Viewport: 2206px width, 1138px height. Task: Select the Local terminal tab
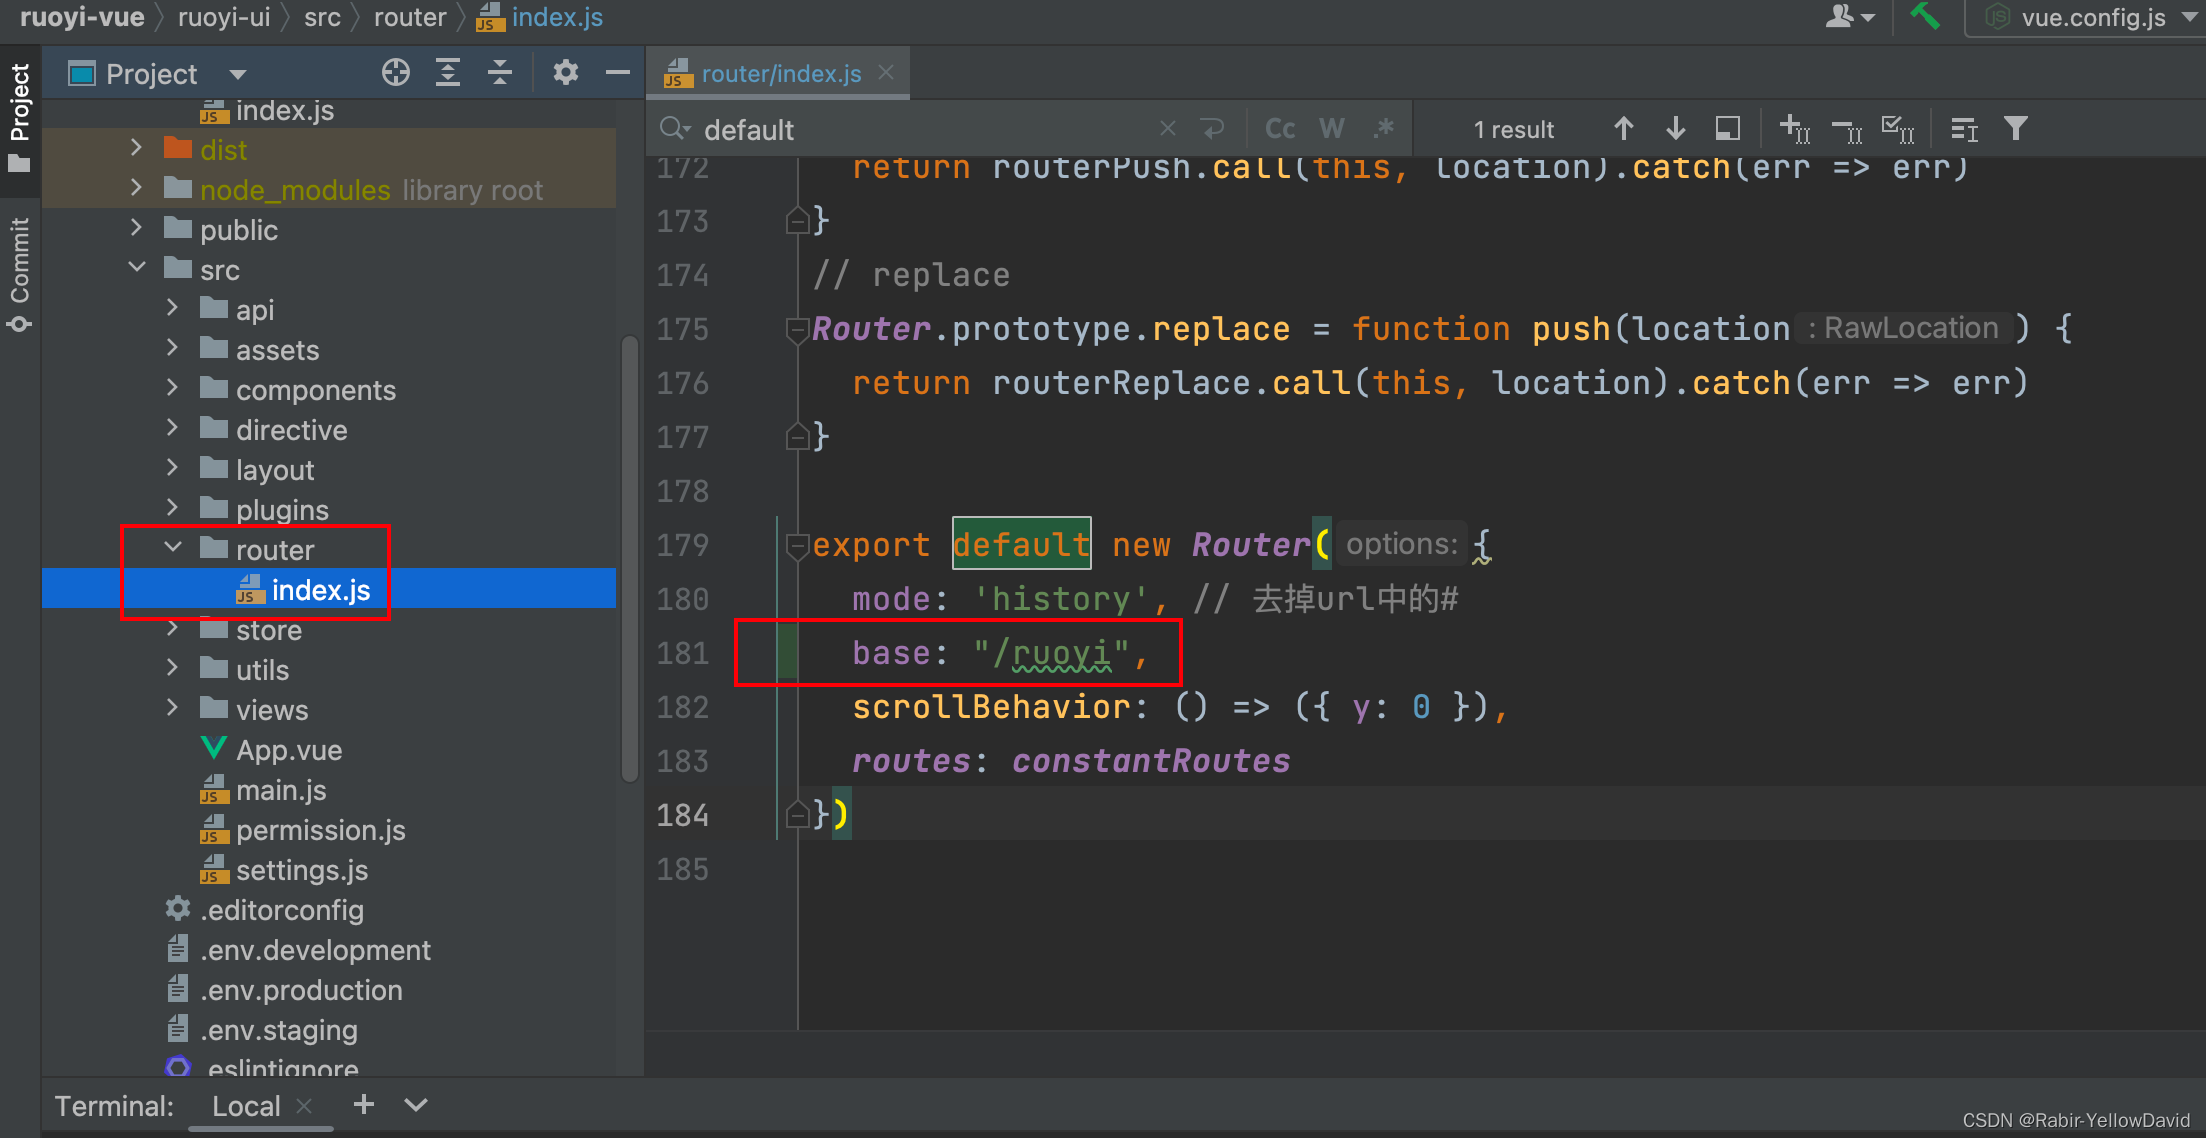246,1106
